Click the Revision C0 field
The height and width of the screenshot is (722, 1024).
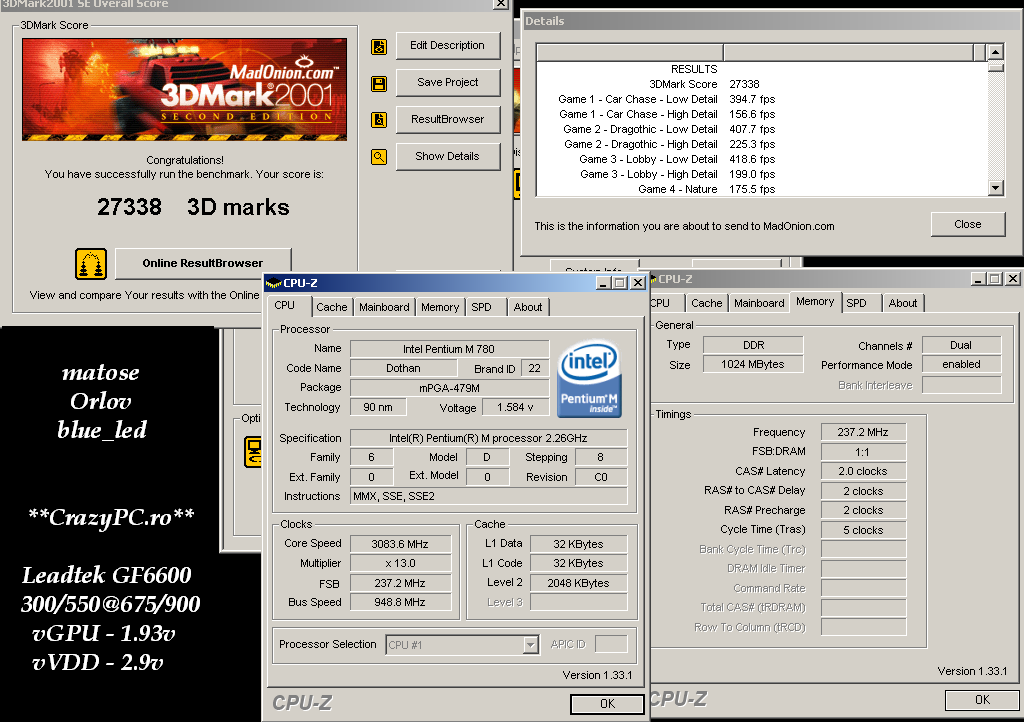coord(601,477)
